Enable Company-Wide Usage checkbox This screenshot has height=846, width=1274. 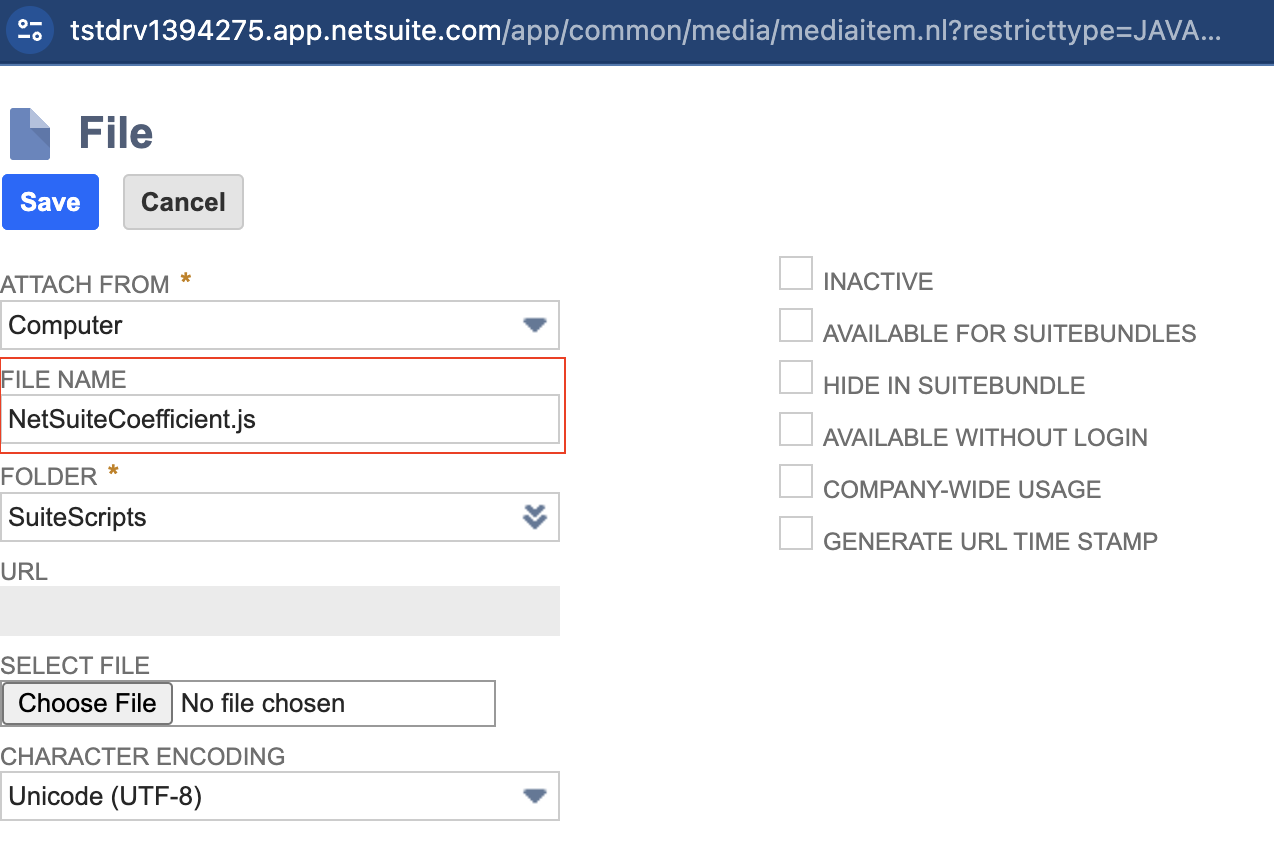point(796,481)
